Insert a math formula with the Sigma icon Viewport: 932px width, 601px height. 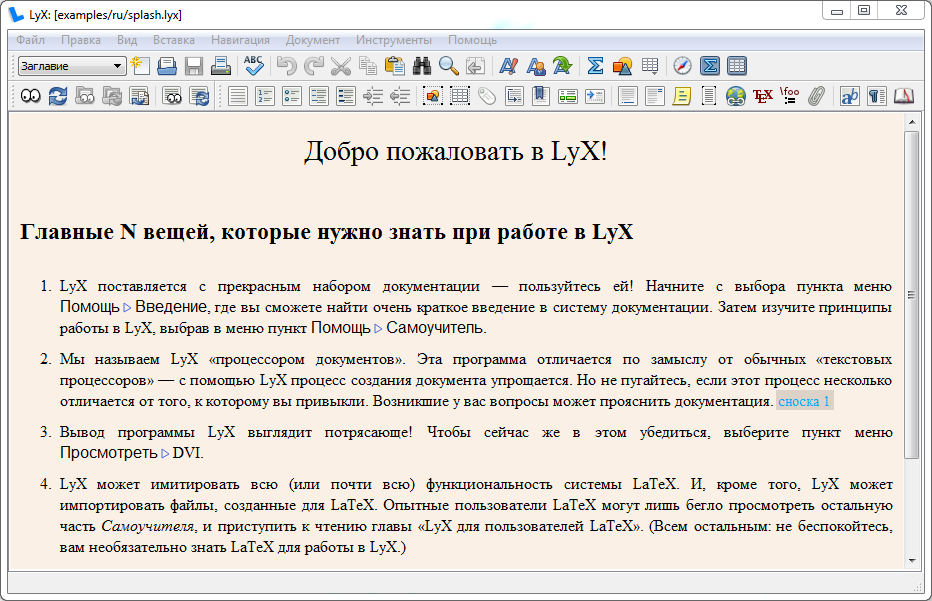point(595,66)
